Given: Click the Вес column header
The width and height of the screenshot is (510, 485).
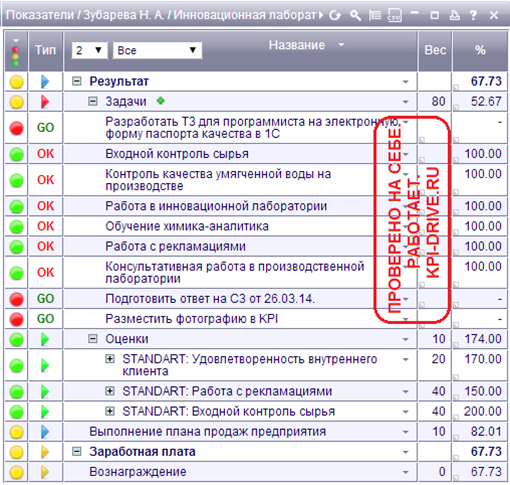Looking at the screenshot, I should [435, 50].
